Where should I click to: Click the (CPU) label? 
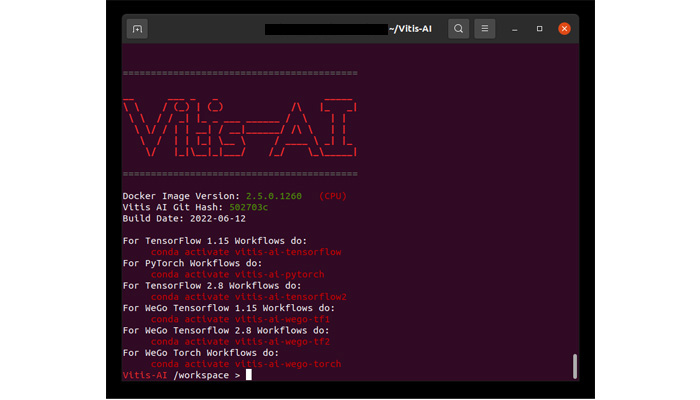click(333, 196)
